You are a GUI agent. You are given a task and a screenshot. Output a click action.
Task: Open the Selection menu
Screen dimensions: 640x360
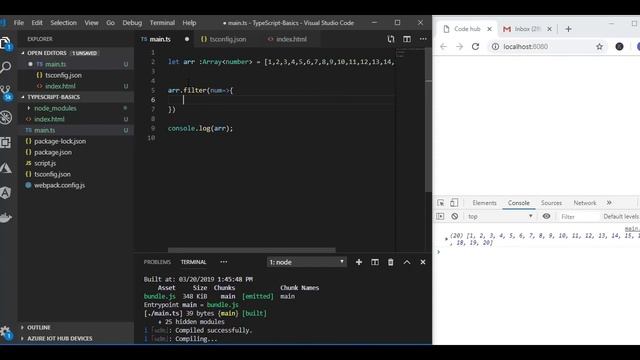(x=63, y=23)
